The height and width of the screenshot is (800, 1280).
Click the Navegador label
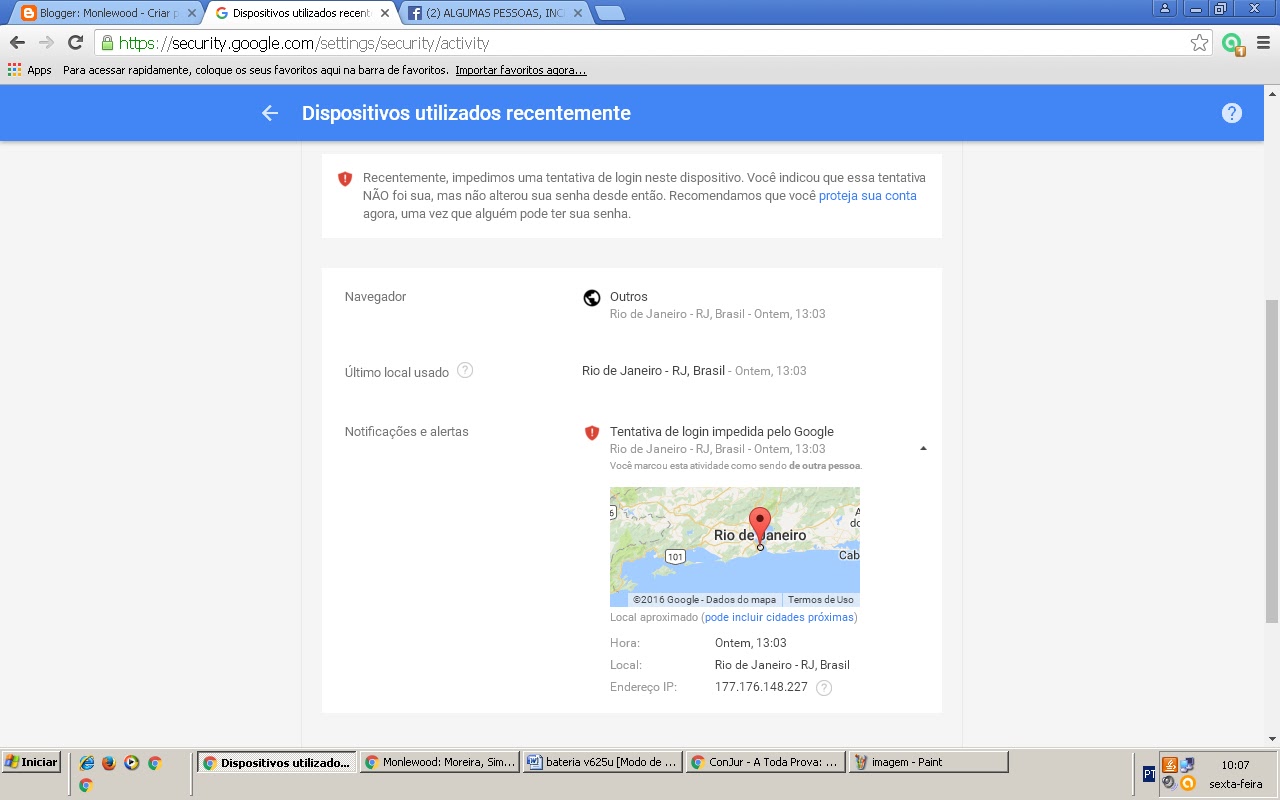(375, 297)
